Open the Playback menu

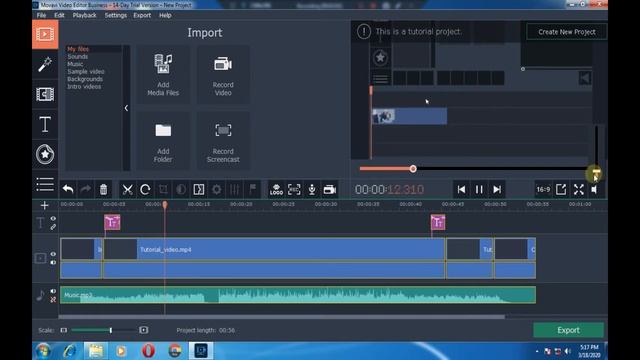84,15
